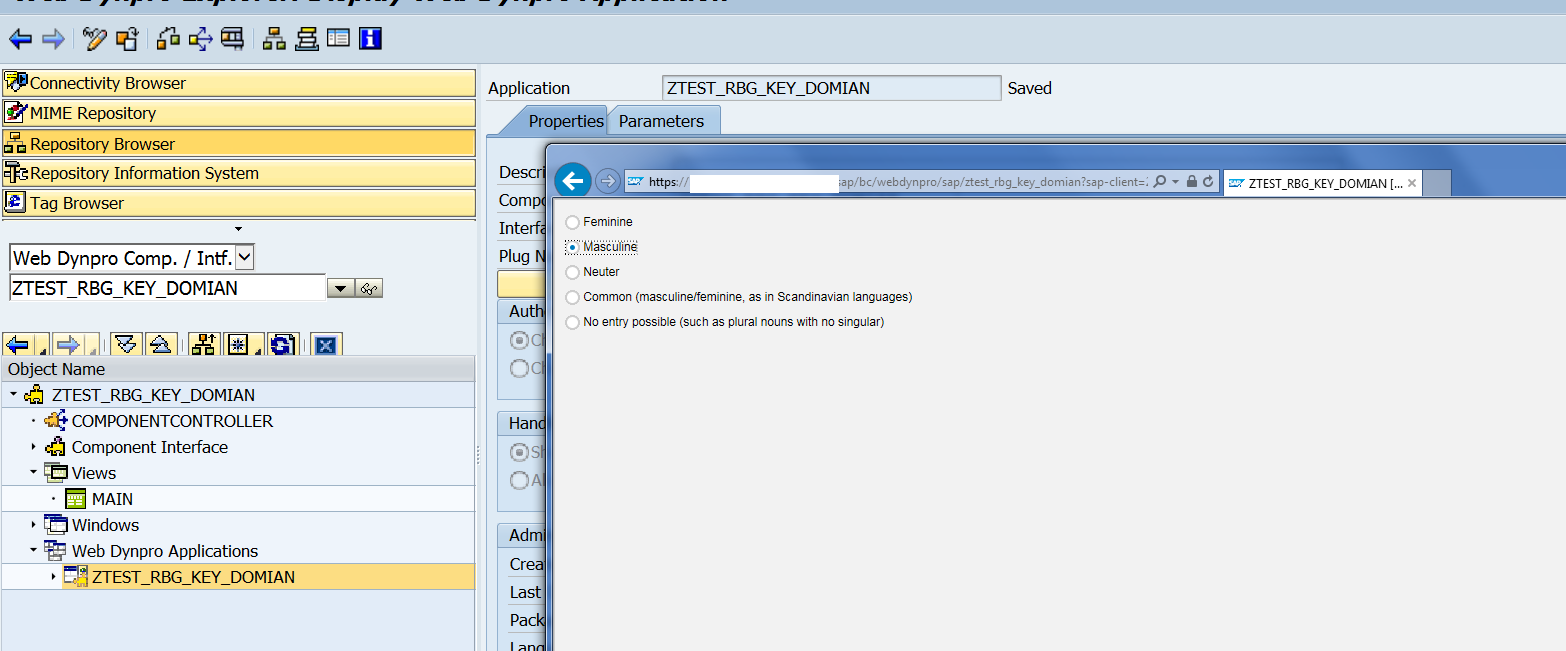Select the Windows tree item label
Viewport: 1566px width, 651px height.
coord(105,525)
